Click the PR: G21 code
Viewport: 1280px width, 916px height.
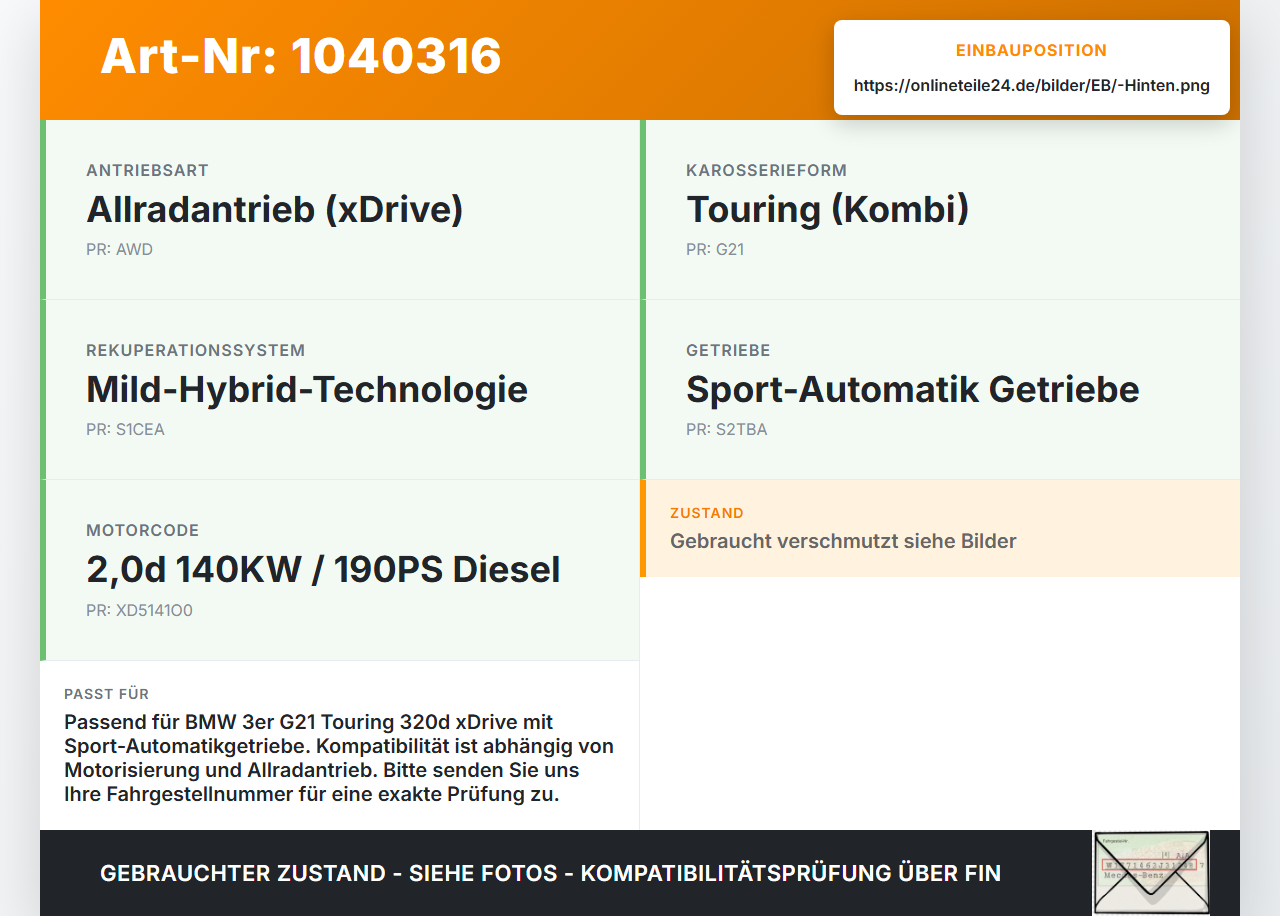pyautogui.click(x=715, y=249)
